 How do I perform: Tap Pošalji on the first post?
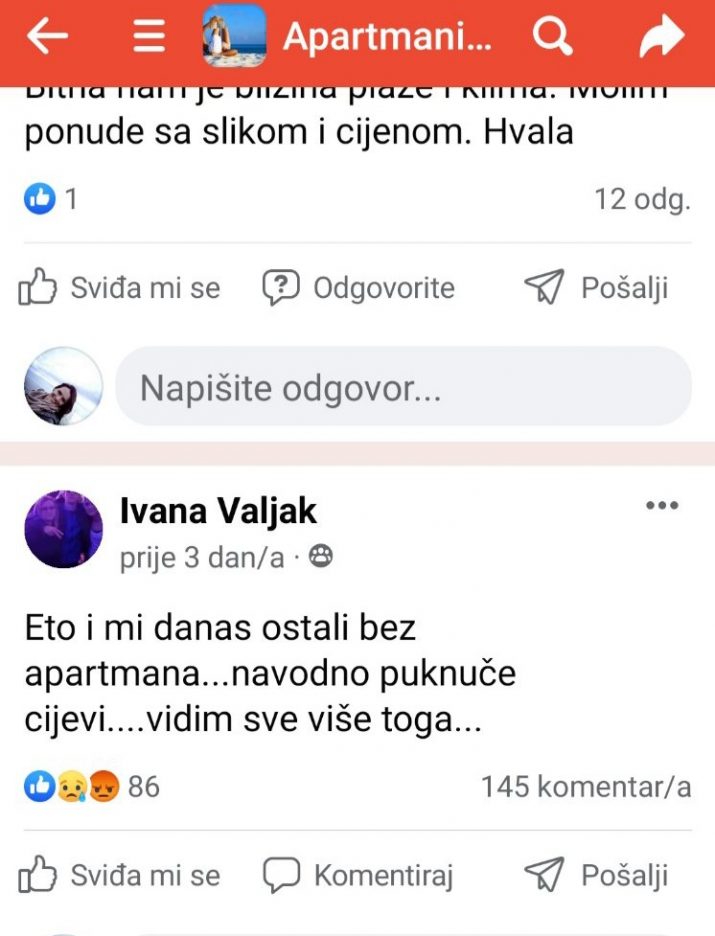click(596, 289)
